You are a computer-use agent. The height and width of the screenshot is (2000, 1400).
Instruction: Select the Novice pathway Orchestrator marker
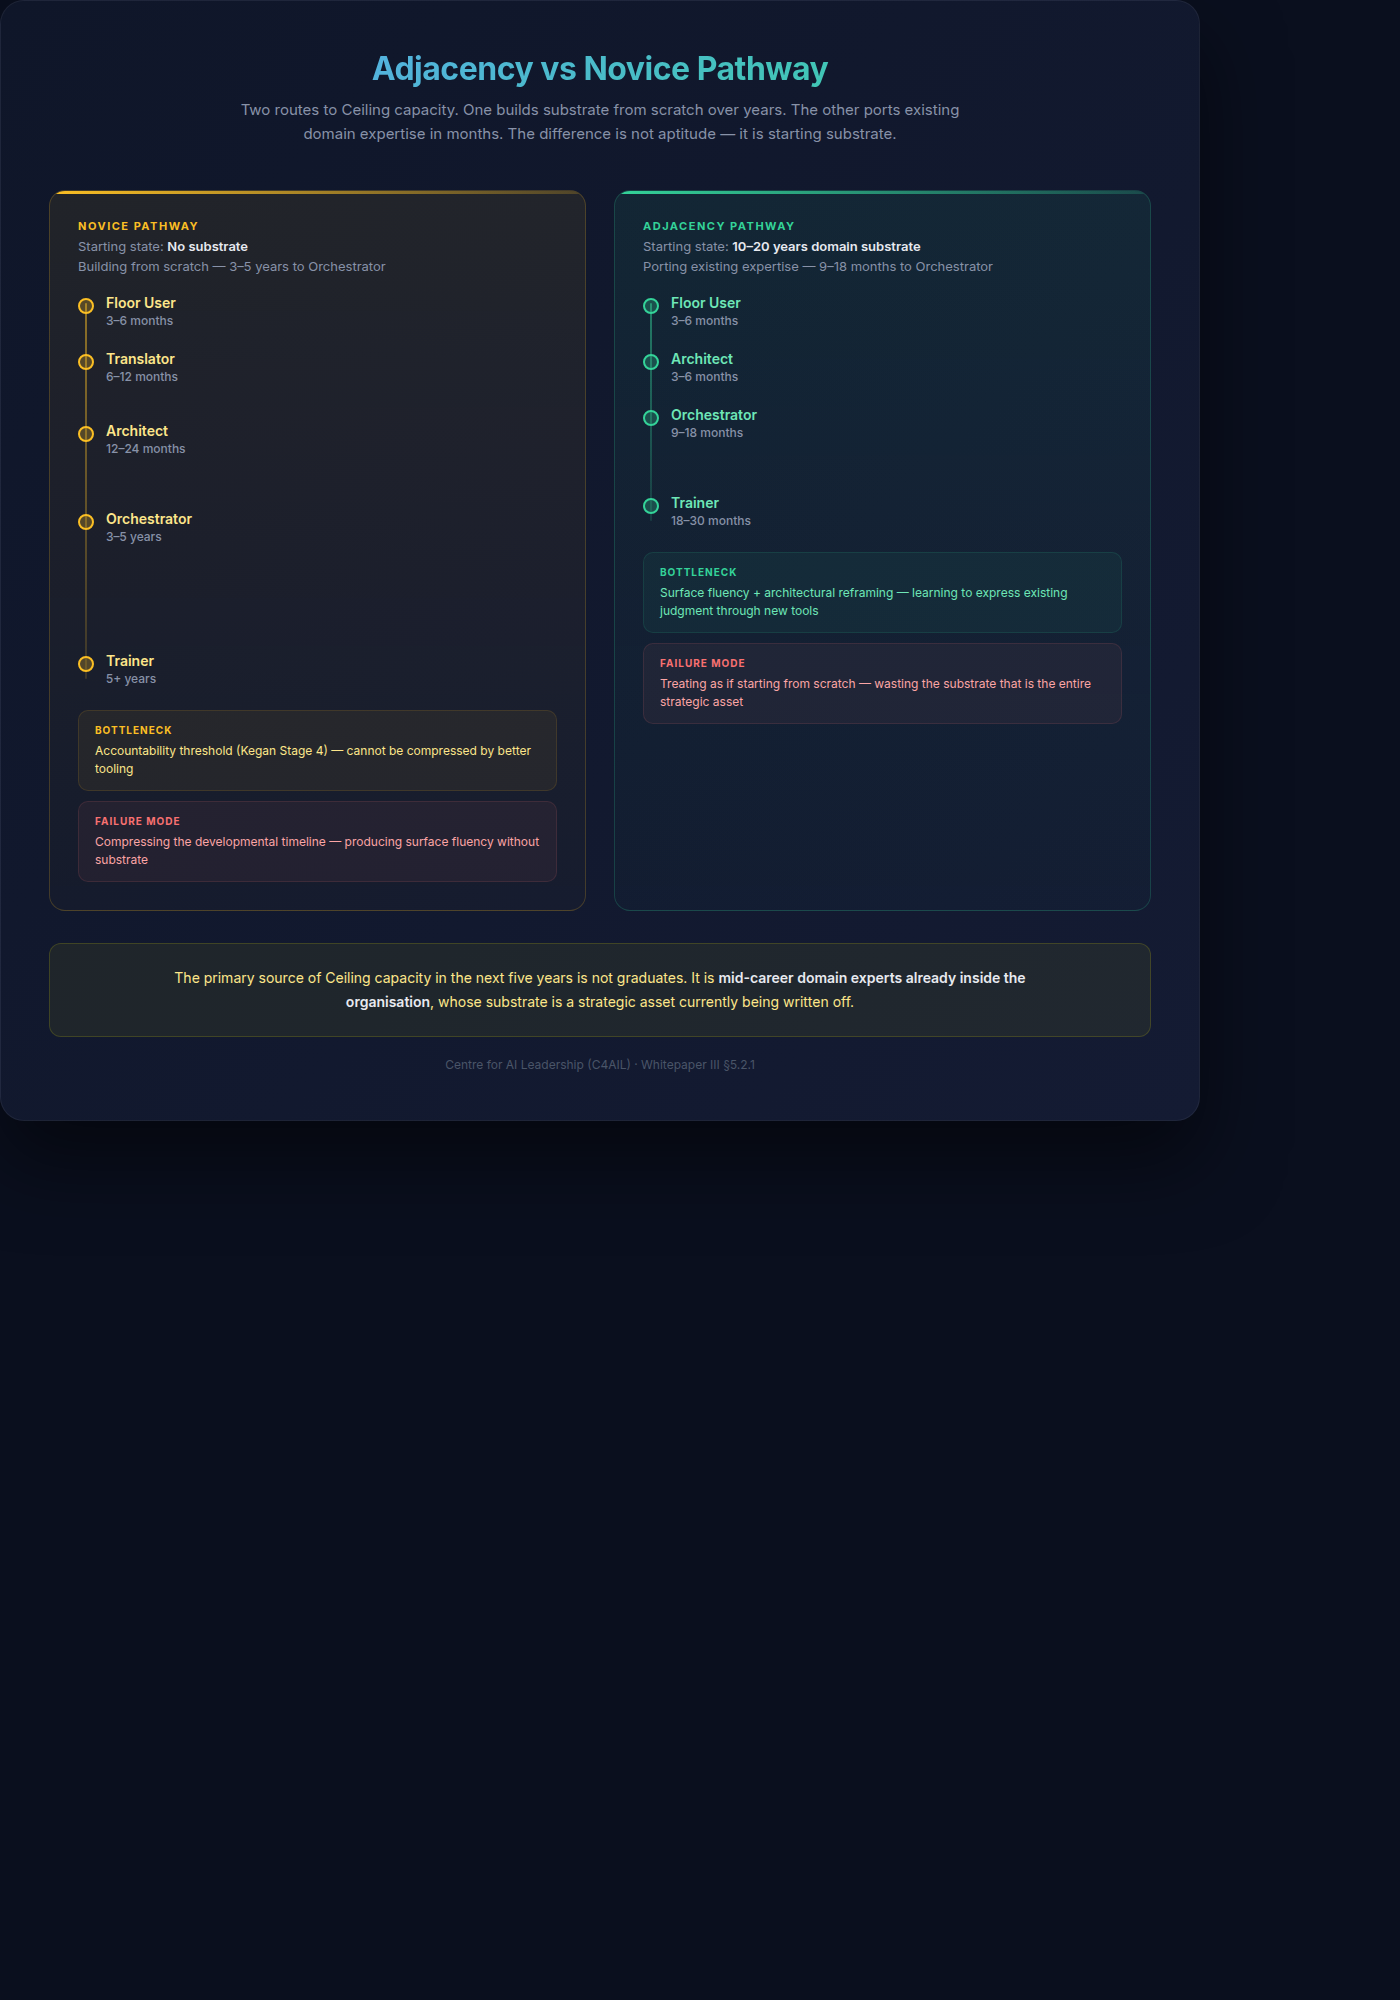point(86,522)
